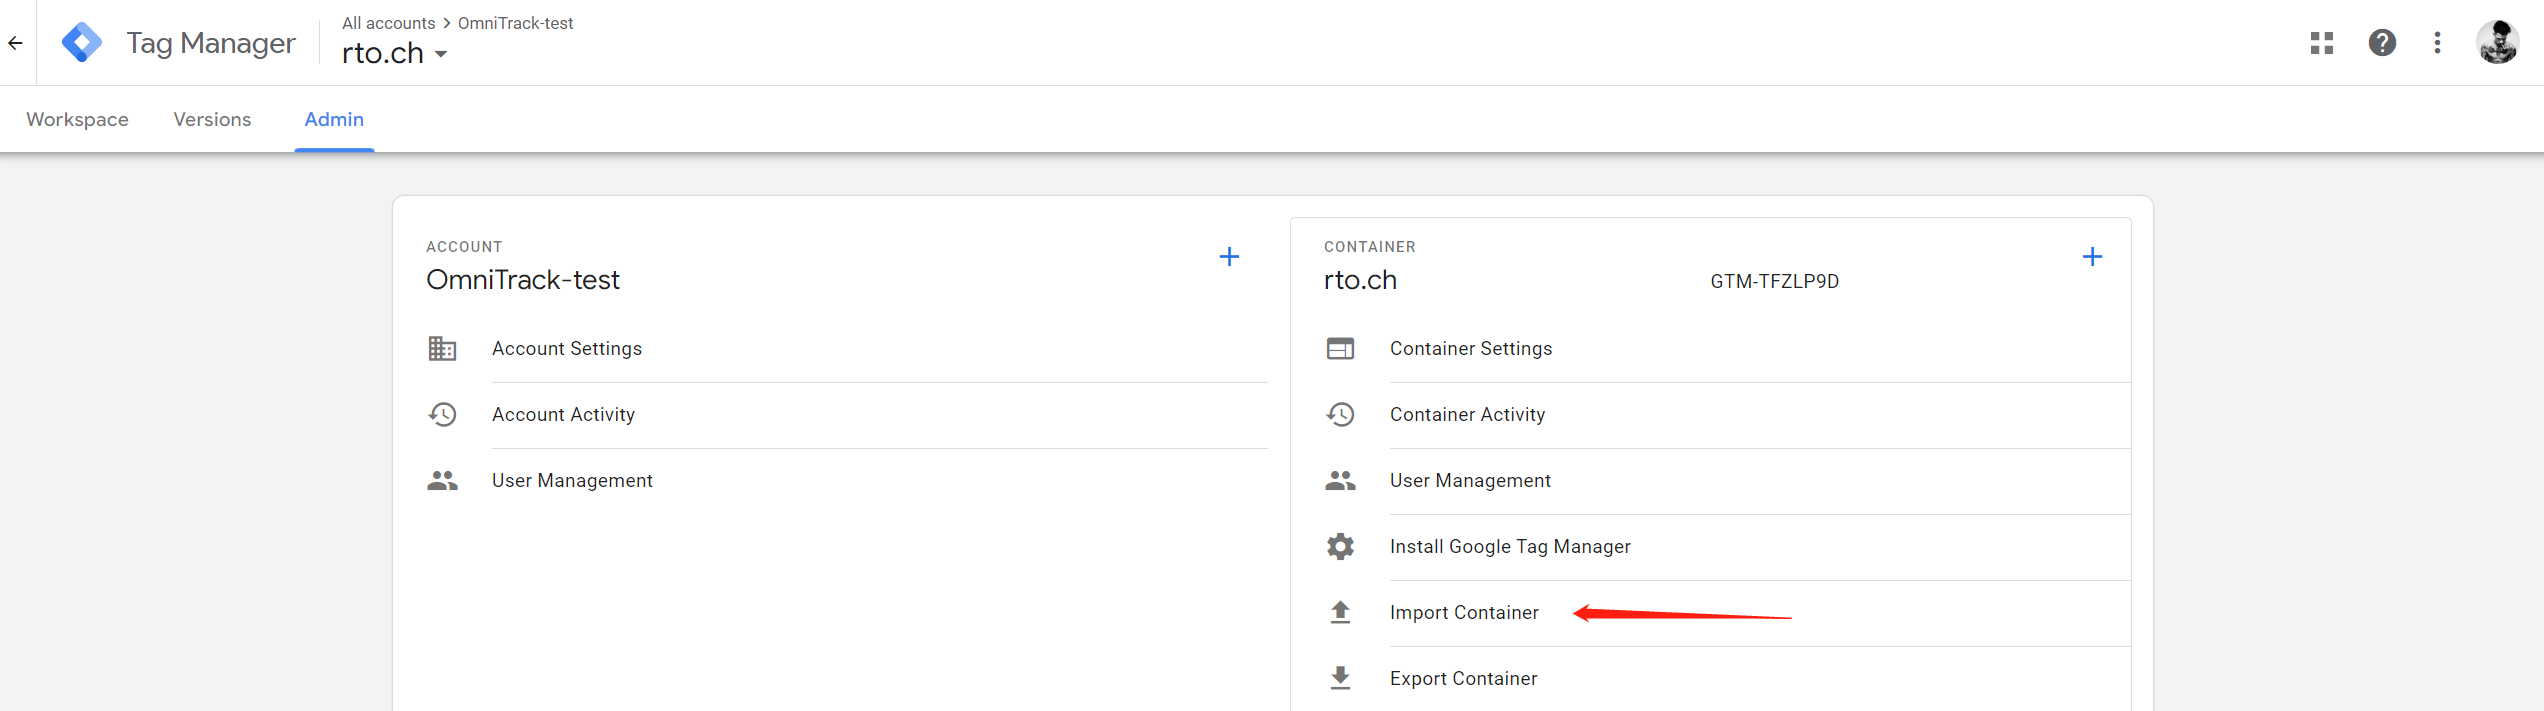Select the Admin tab
The image size is (2544, 711).
(334, 119)
